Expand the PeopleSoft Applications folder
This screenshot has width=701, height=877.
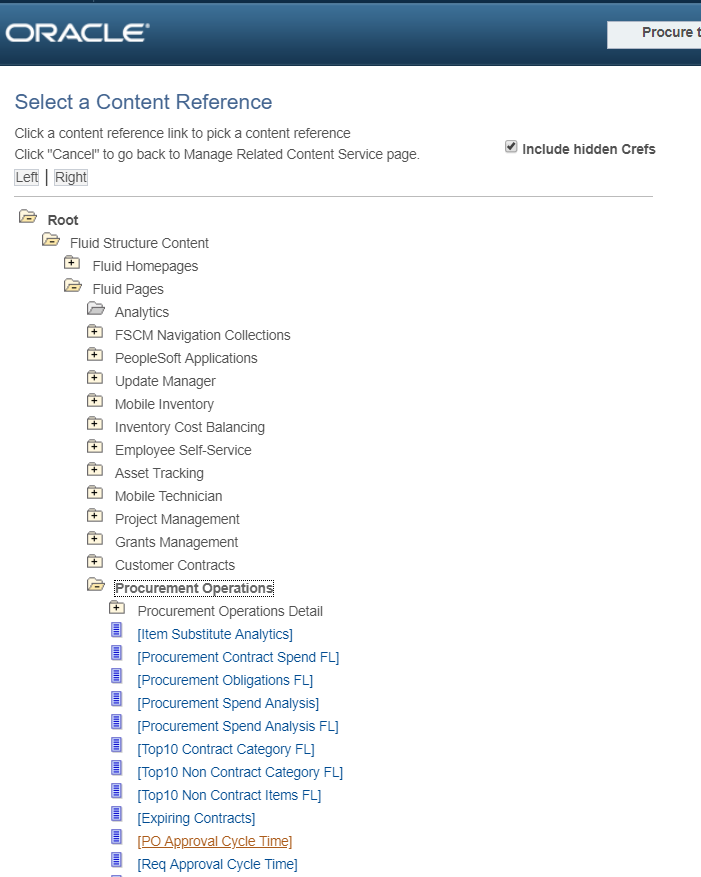click(x=95, y=355)
